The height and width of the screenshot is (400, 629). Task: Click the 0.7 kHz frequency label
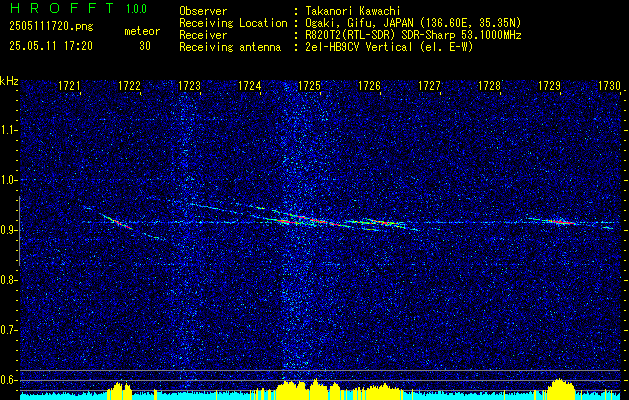(x=8, y=330)
